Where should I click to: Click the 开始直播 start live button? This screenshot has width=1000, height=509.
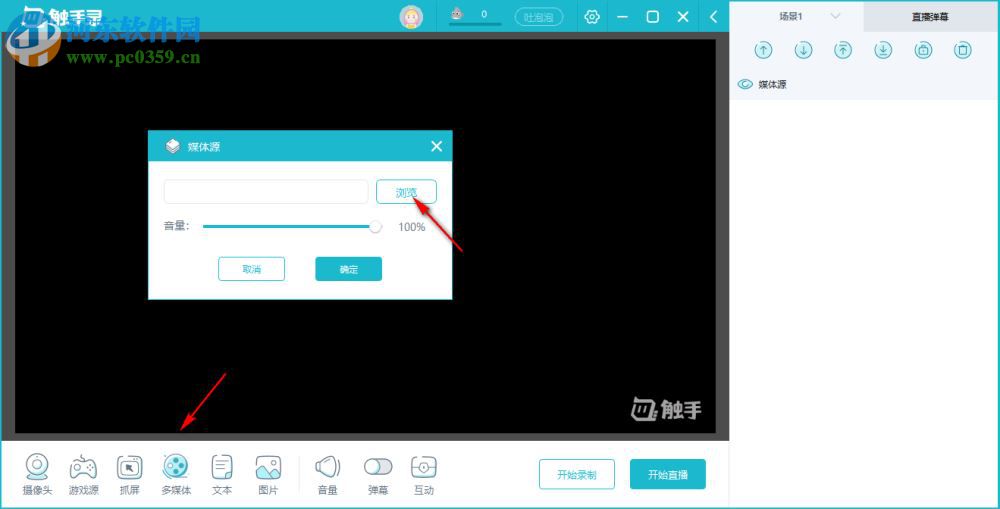point(668,475)
